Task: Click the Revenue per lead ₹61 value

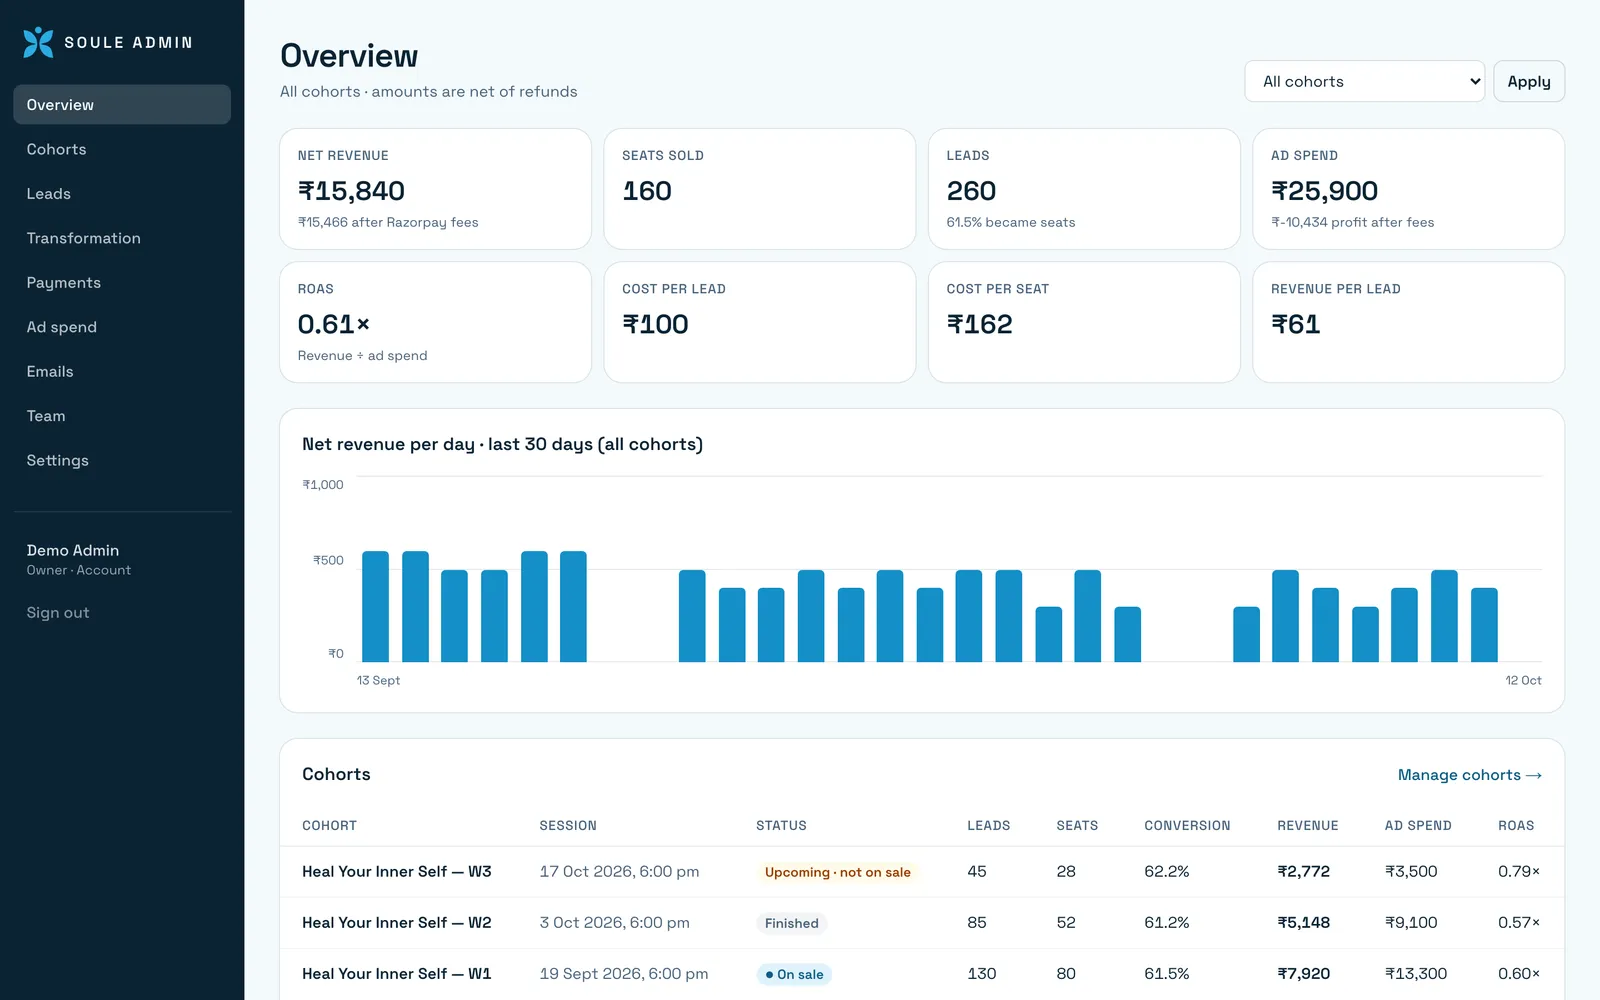Action: (1295, 324)
